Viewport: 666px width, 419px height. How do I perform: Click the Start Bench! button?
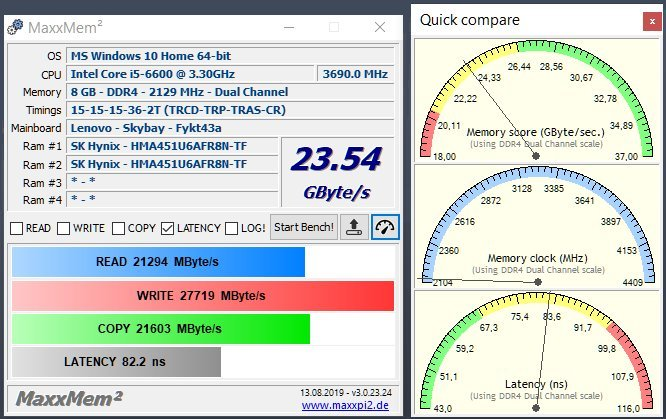(304, 227)
